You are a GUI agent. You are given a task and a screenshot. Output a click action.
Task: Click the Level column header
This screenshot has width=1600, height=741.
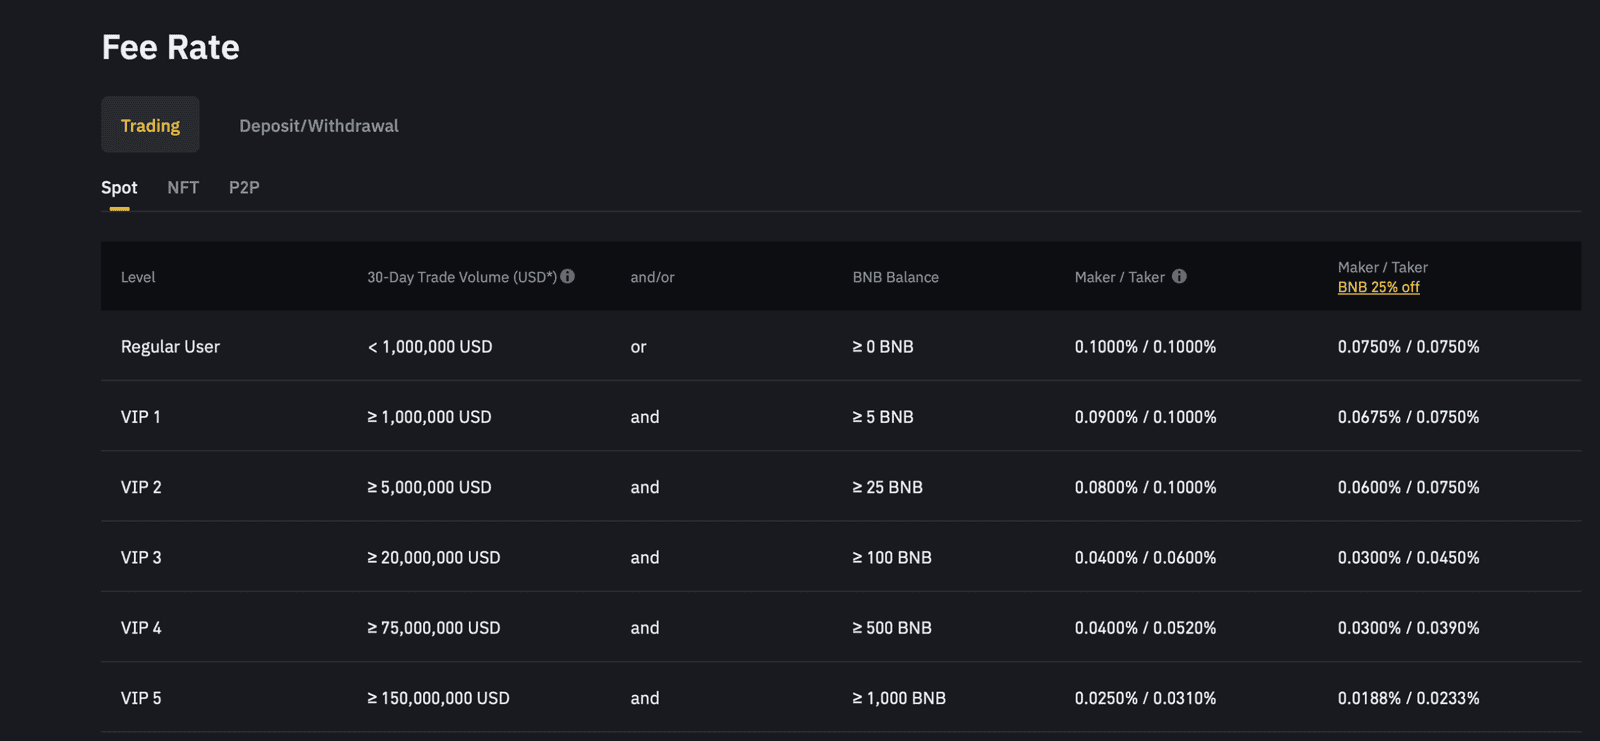pos(138,277)
